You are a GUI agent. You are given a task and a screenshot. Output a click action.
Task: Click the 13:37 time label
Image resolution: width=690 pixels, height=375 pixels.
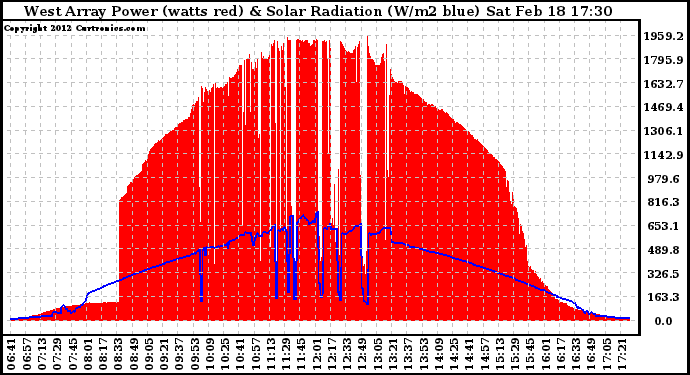click(408, 354)
